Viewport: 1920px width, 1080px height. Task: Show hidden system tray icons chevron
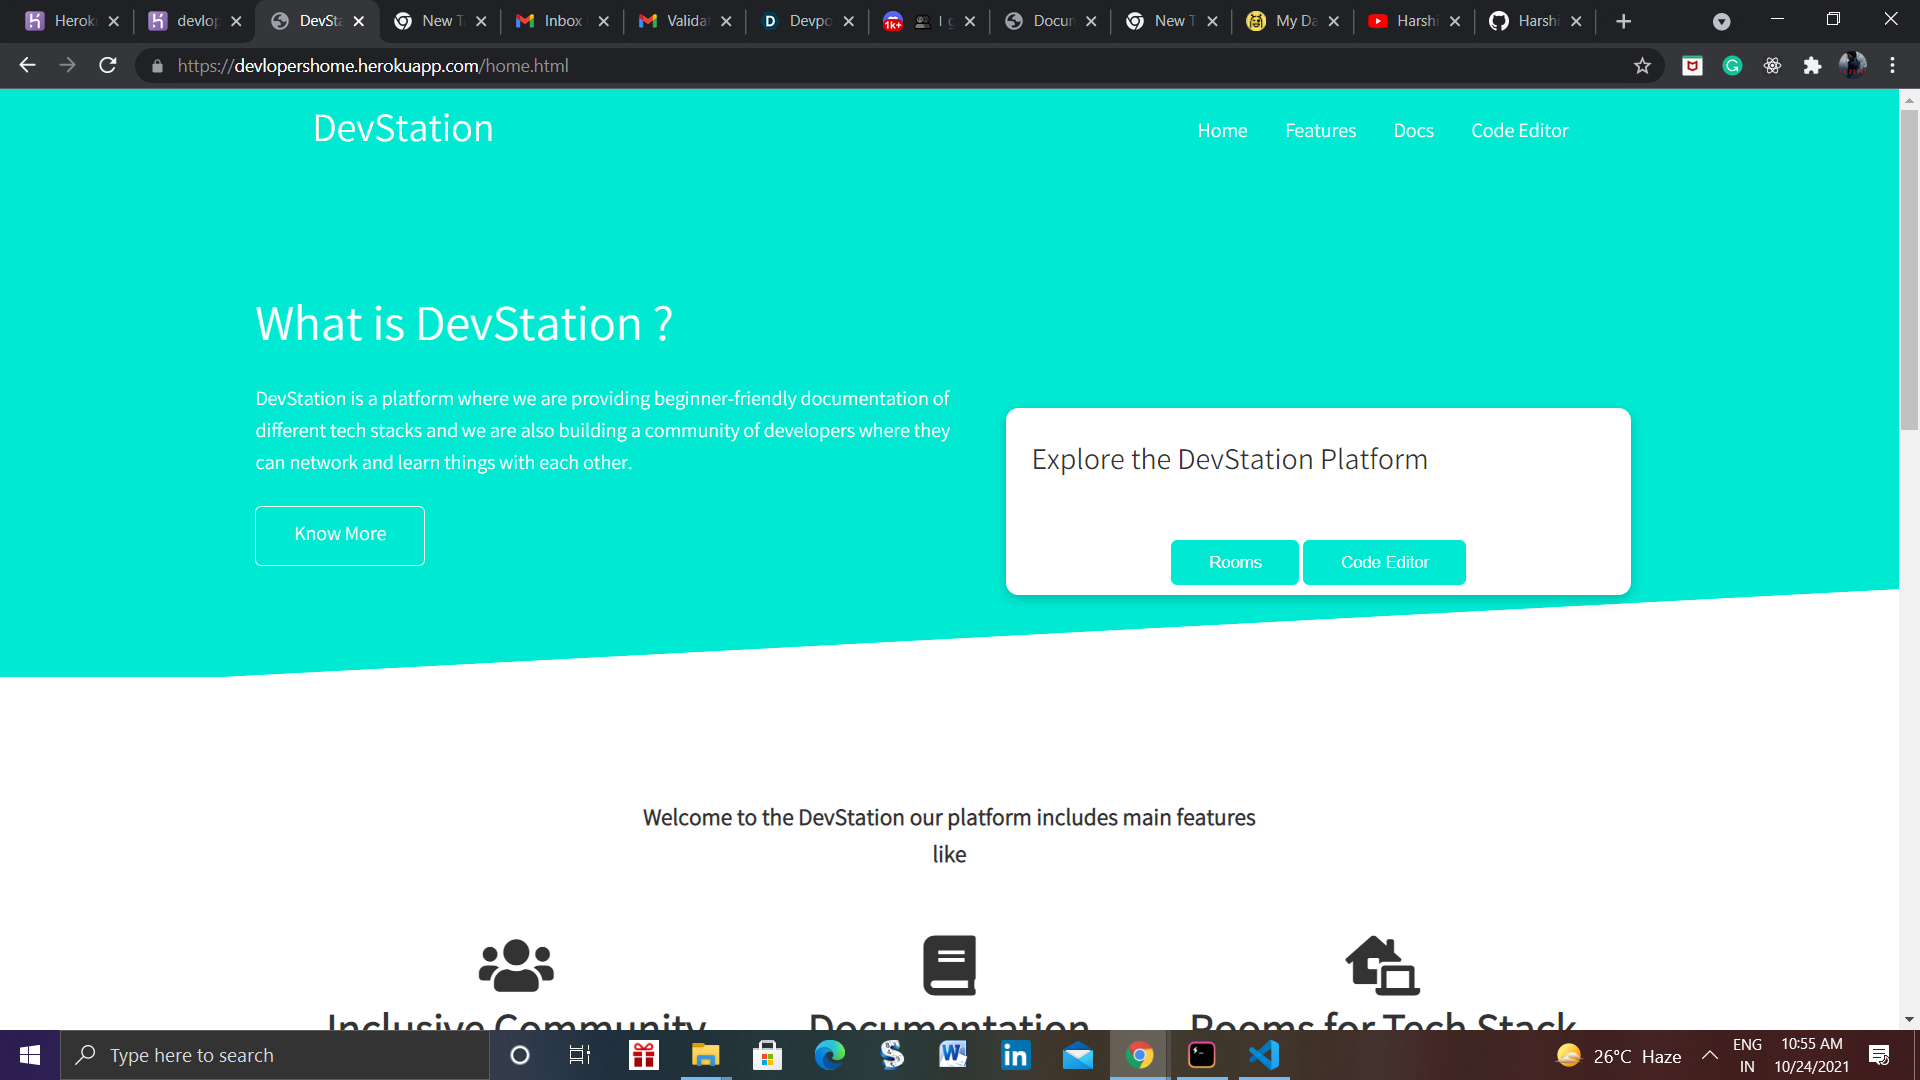point(1710,1055)
